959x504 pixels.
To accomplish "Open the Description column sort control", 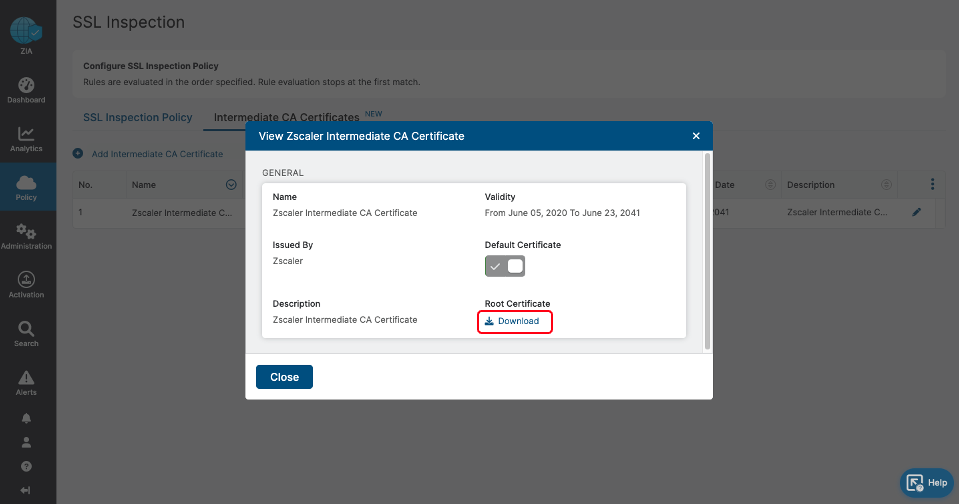I will pyautogui.click(x=886, y=185).
